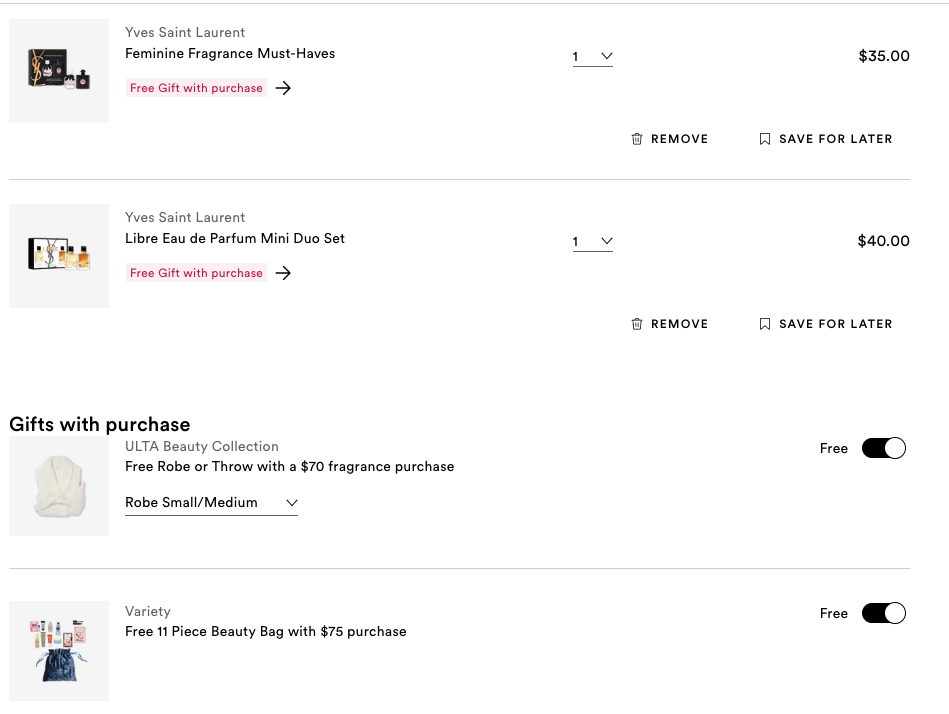Click Free Gift with purchase tag on Libre Duo
This screenshot has height=714, width=949.
pyautogui.click(x=196, y=273)
